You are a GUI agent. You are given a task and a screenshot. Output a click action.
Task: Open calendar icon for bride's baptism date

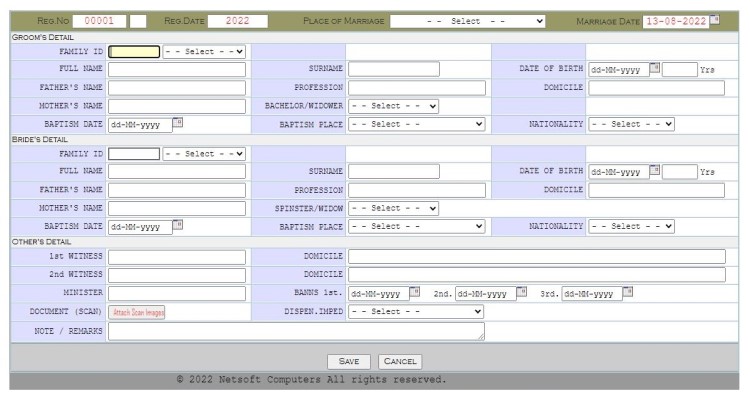pos(178,225)
